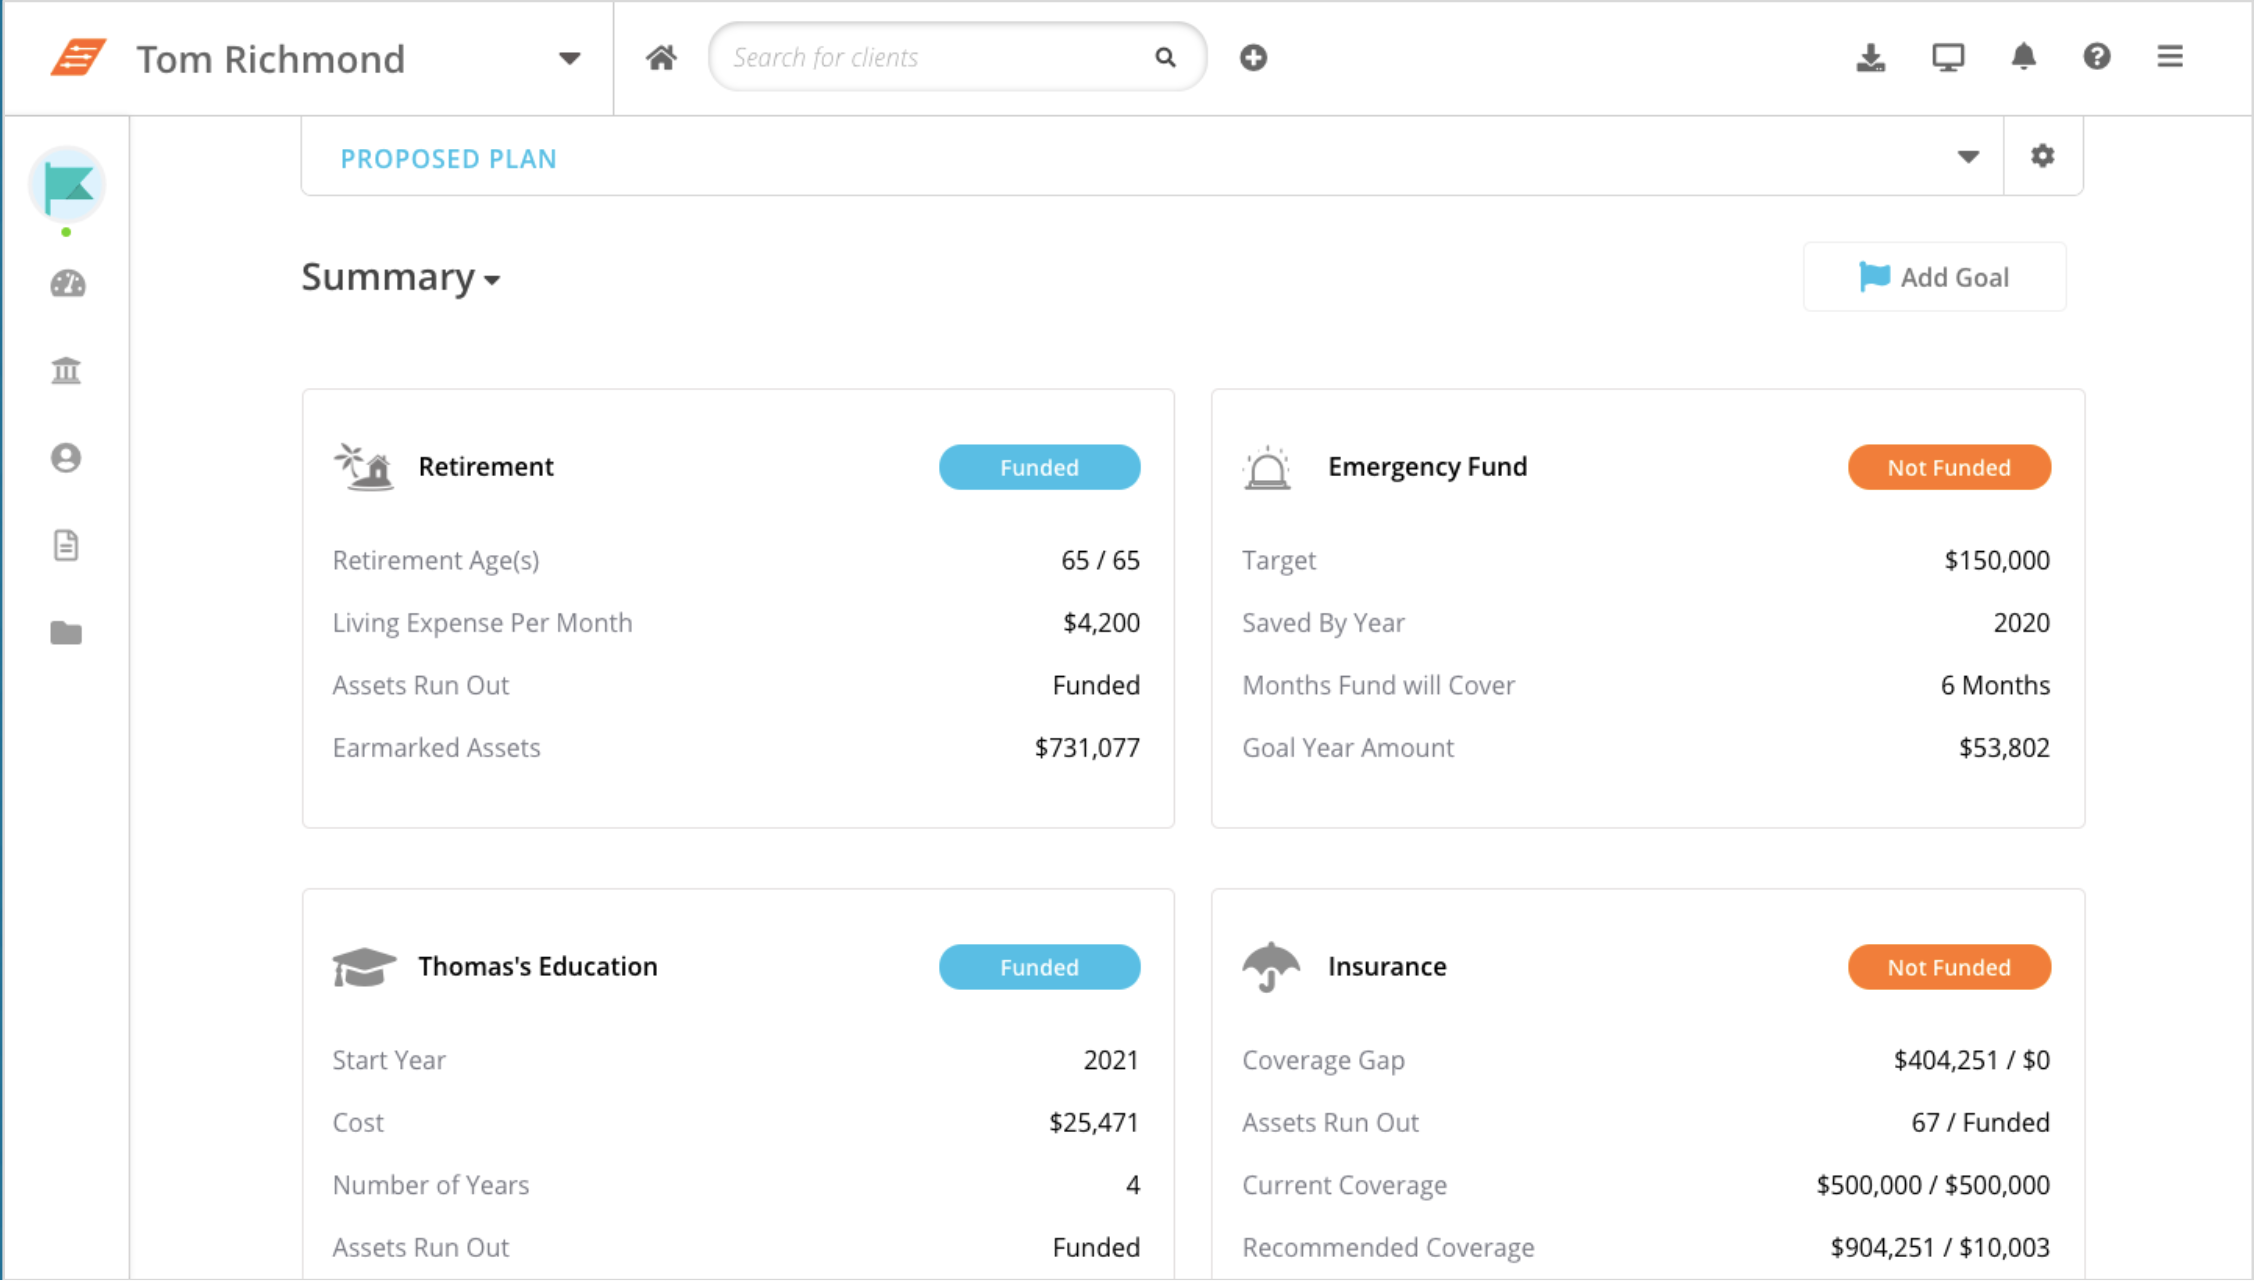Click the Add Goal button
The width and height of the screenshot is (2254, 1281).
click(x=1934, y=277)
